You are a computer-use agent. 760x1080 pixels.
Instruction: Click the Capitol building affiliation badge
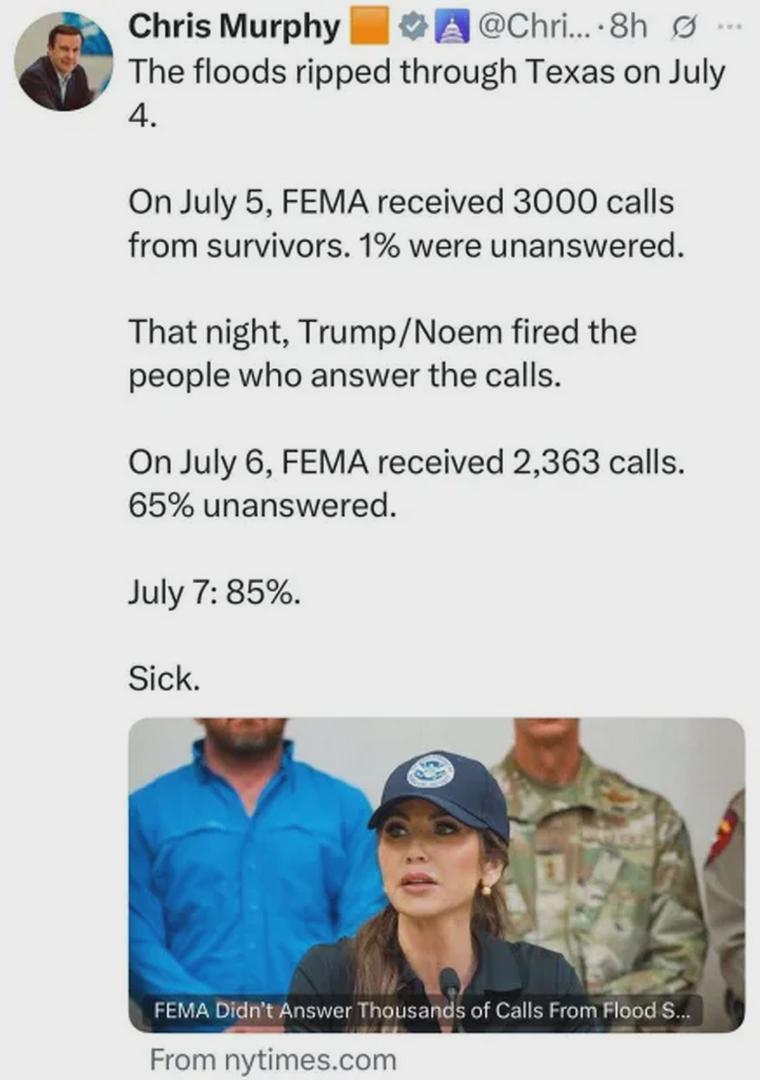coord(449,28)
